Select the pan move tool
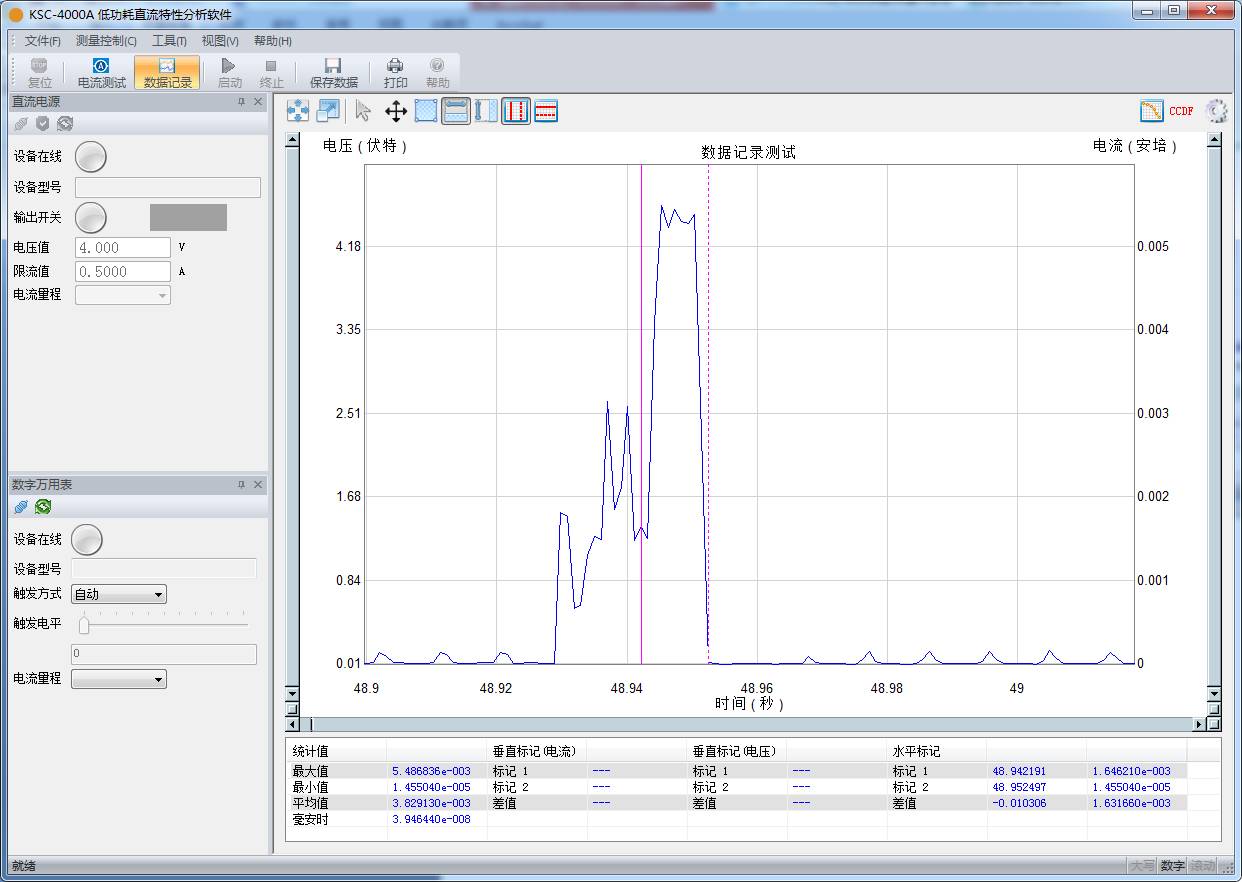The height and width of the screenshot is (882, 1242). pyautogui.click(x=396, y=111)
